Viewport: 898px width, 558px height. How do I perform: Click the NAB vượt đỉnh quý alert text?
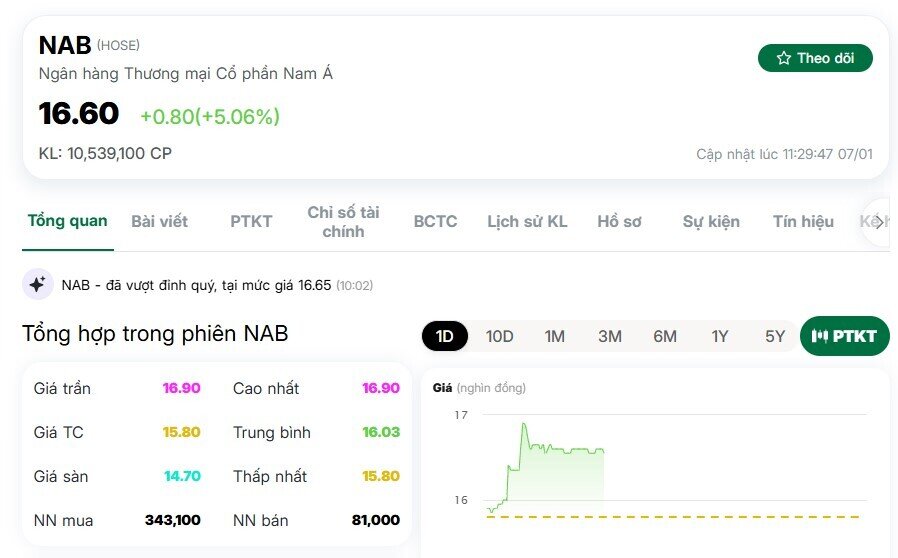217,285
